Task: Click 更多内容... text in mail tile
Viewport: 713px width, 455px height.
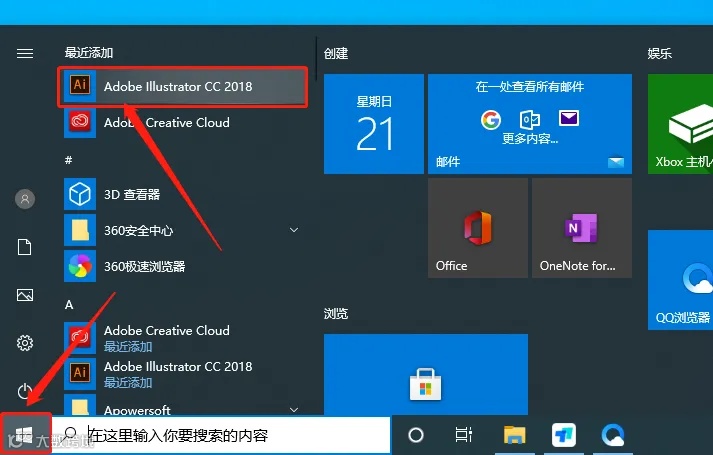Action: 530,138
